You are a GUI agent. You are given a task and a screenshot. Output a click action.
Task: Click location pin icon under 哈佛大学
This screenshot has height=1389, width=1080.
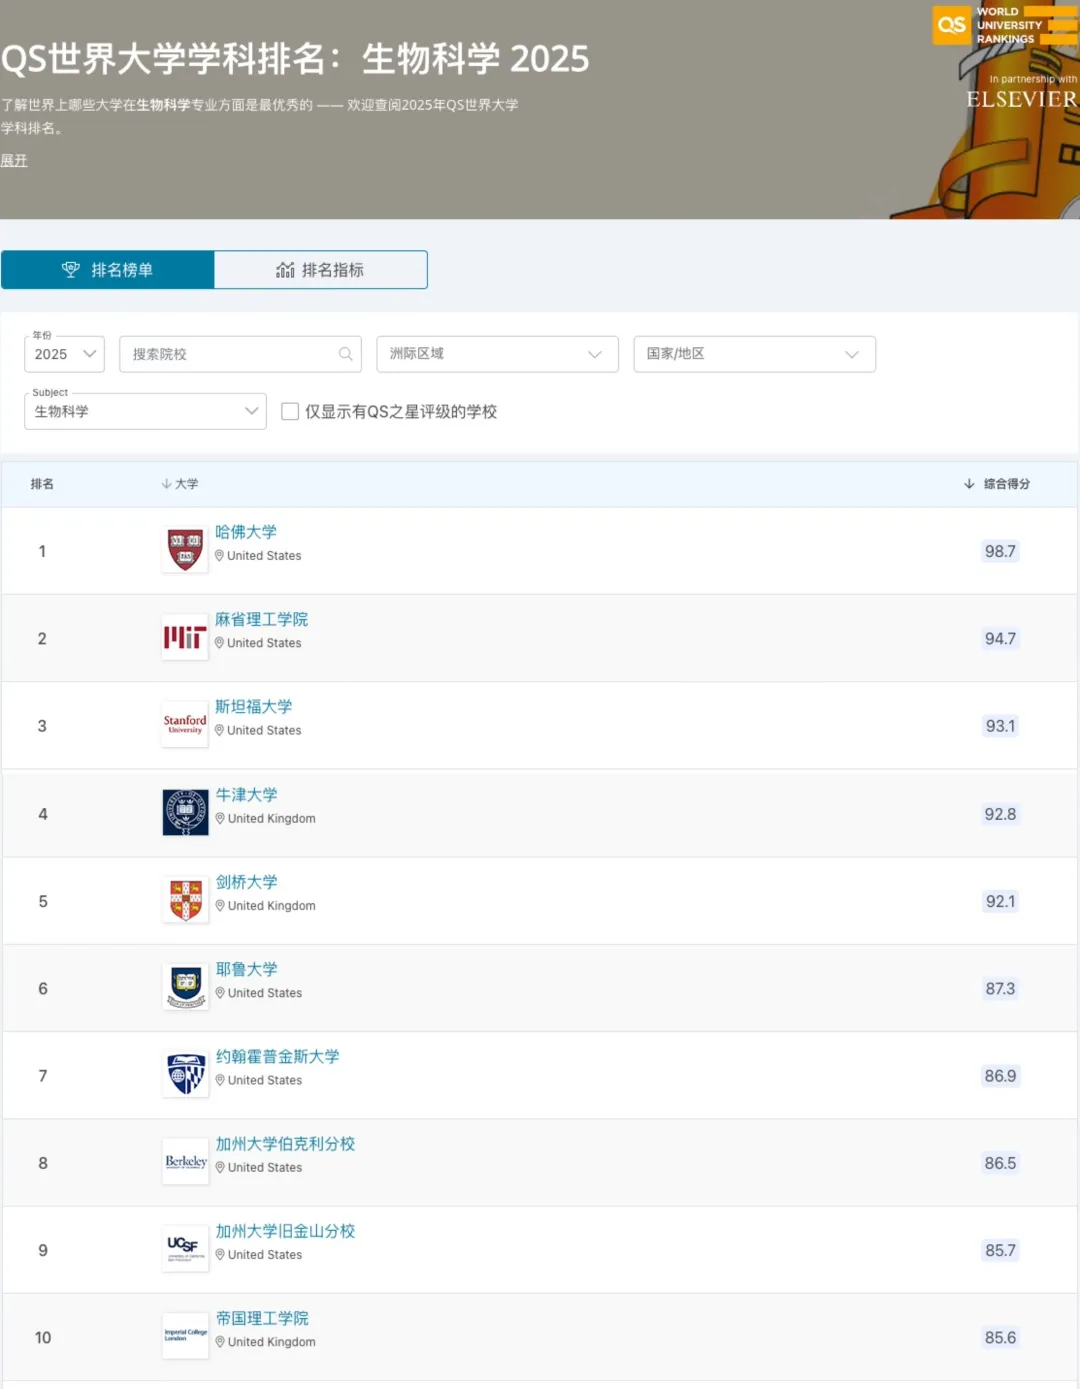[x=220, y=556]
